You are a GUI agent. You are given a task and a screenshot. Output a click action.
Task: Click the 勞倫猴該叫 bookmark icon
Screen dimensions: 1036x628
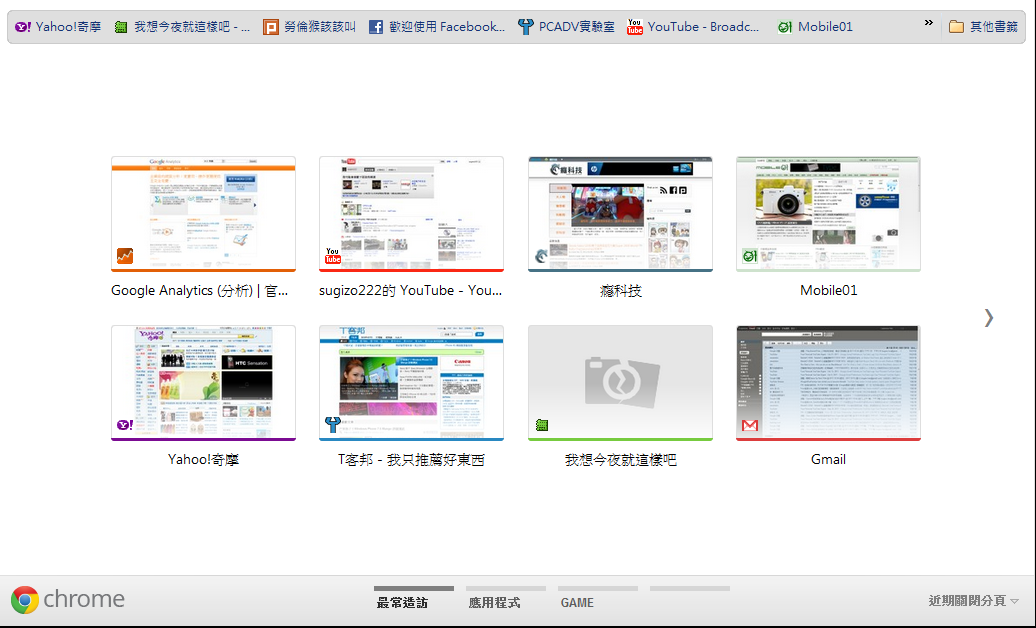(271, 27)
